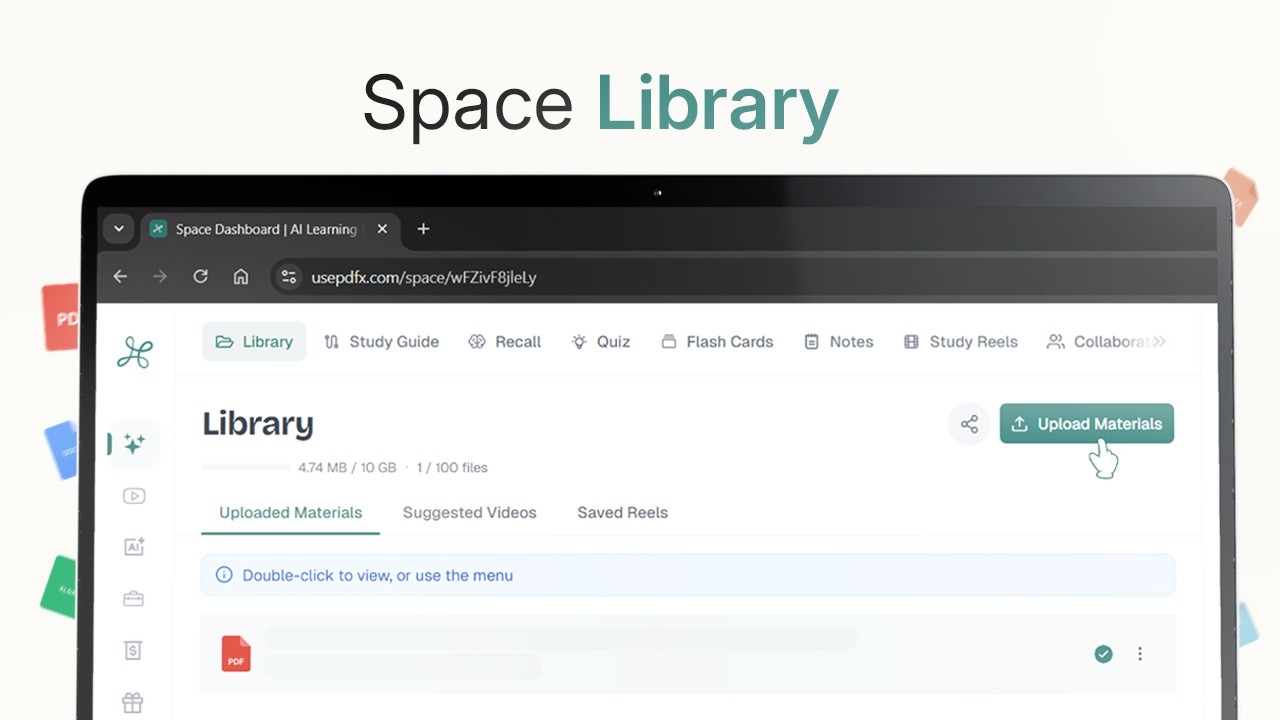Click the share icon button
The height and width of the screenshot is (720, 1280).
969,424
